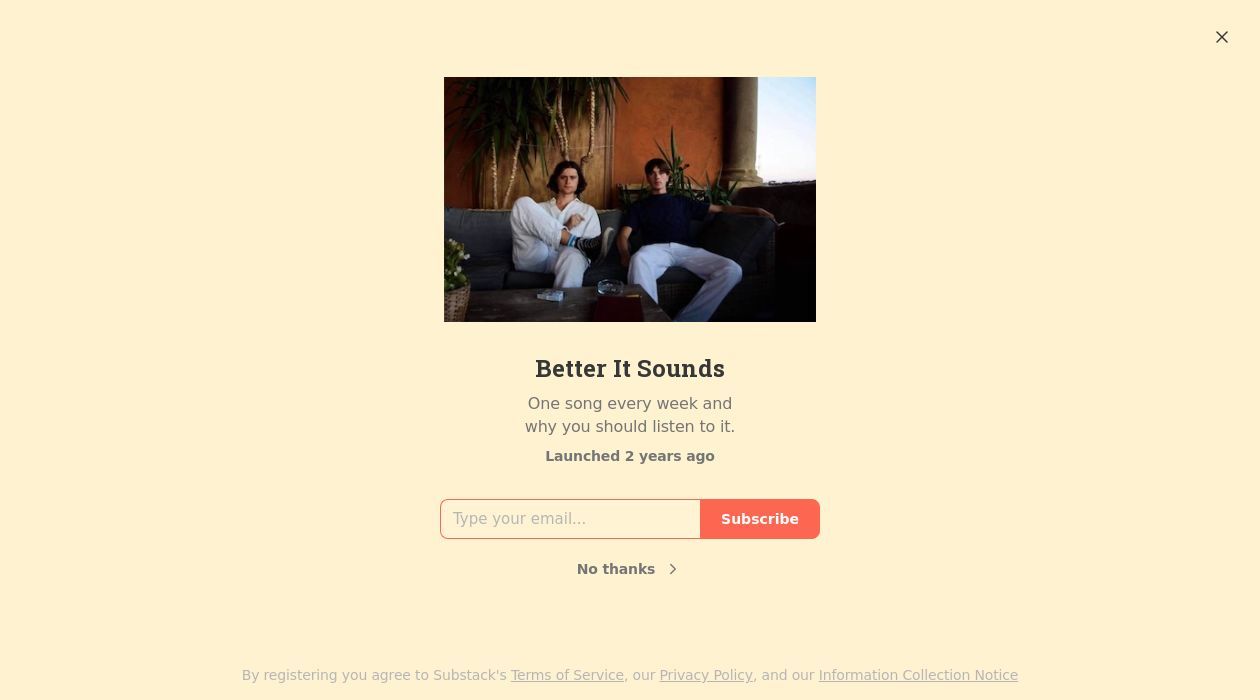The image size is (1260, 700).
Task: Focus the 'Type your email...' field
Action: coord(570,519)
